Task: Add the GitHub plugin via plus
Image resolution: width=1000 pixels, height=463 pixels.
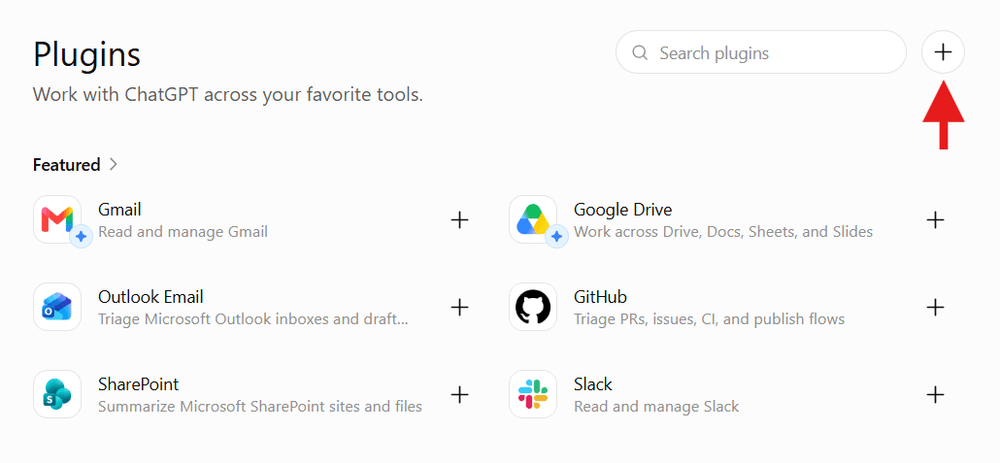Action: 935,307
